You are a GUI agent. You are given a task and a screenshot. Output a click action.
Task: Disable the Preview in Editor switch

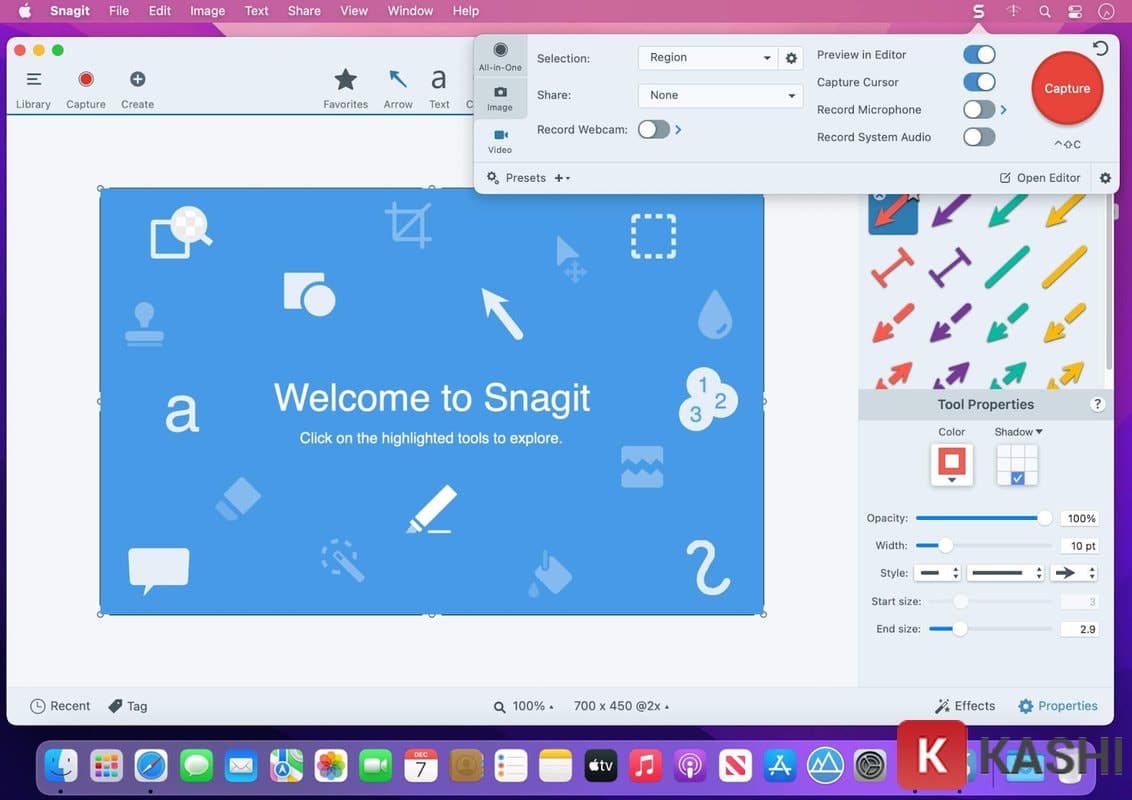(x=979, y=55)
